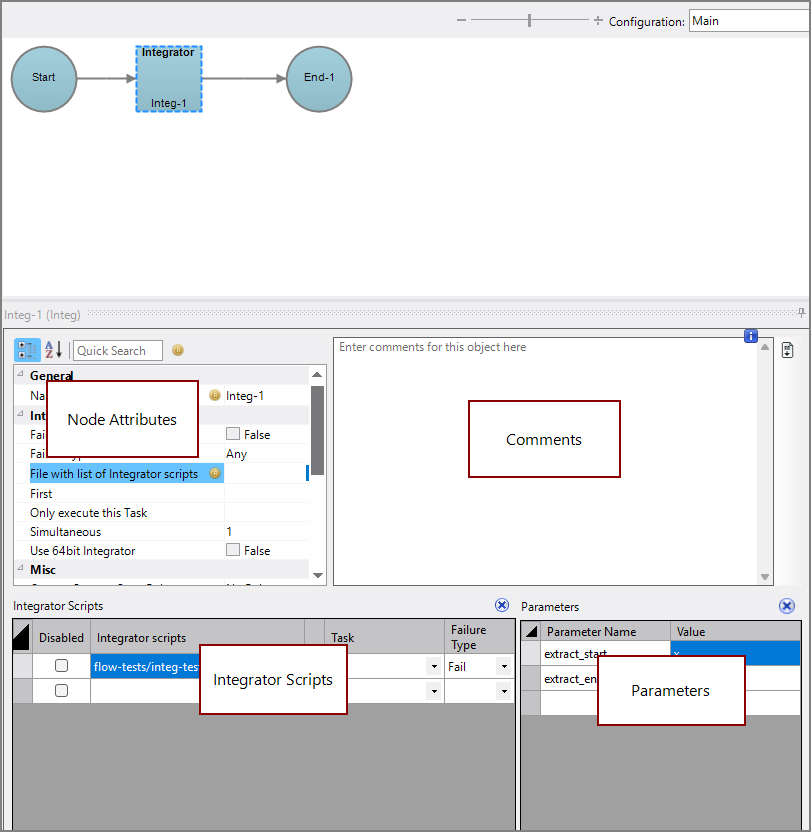
Task: Toggle the first False checkbox under Integrator
Action: [233, 434]
